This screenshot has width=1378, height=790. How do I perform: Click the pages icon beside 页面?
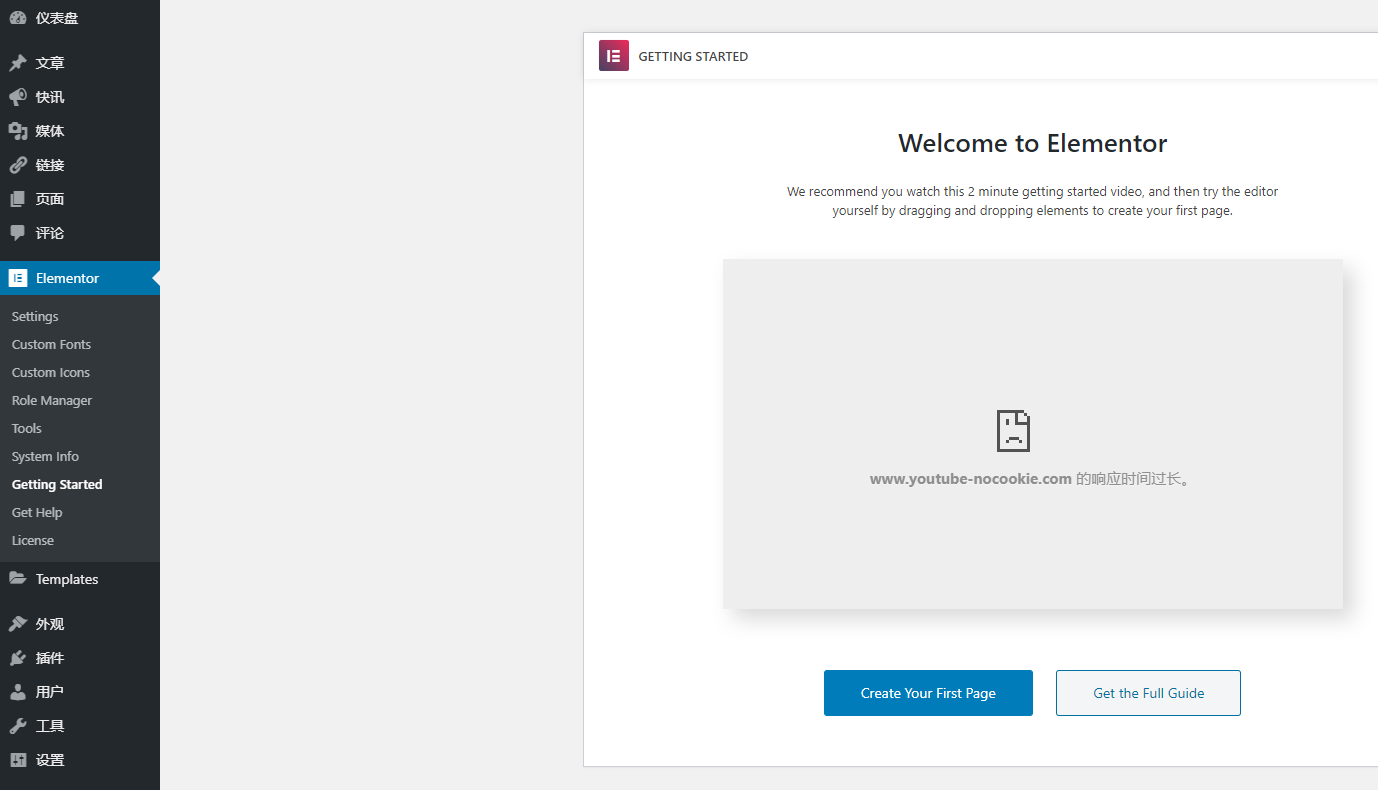point(18,199)
